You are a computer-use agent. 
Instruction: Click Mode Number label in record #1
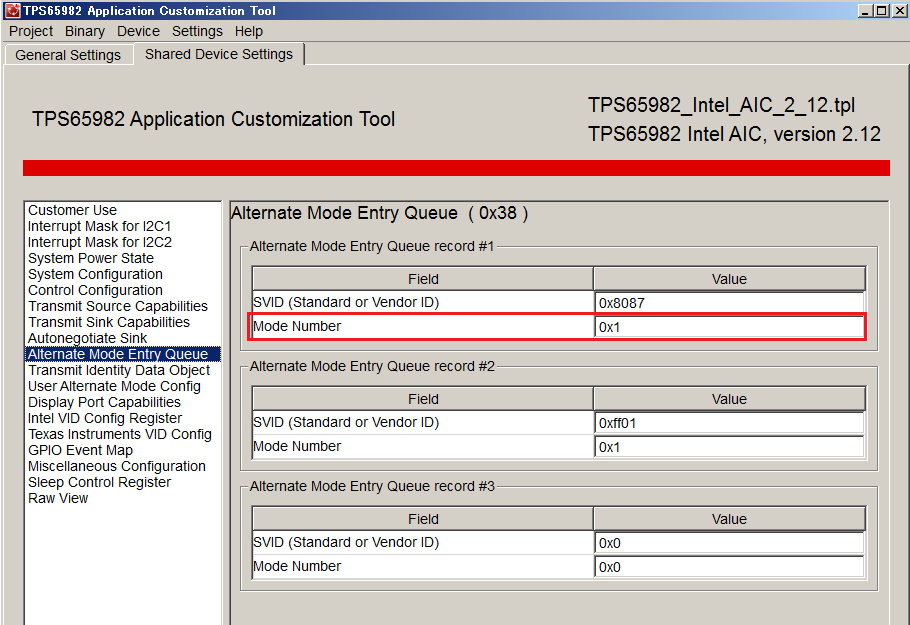[x=423, y=327]
